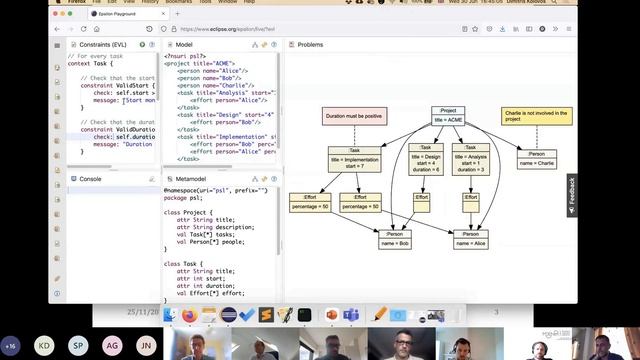The width and height of the screenshot is (640, 360).
Task: Click the info icon at the sidebar bottom
Action: click(57, 293)
